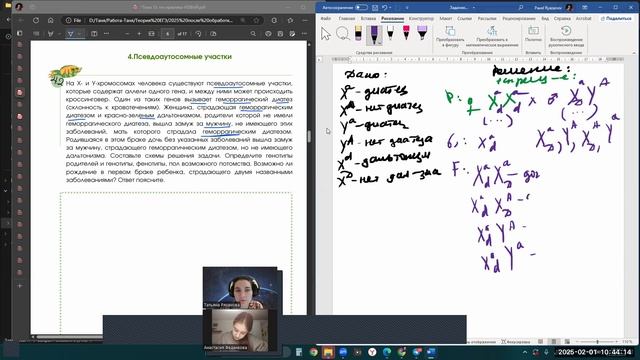Save the PDF file
This screenshot has width=640, height=360.
280,33
